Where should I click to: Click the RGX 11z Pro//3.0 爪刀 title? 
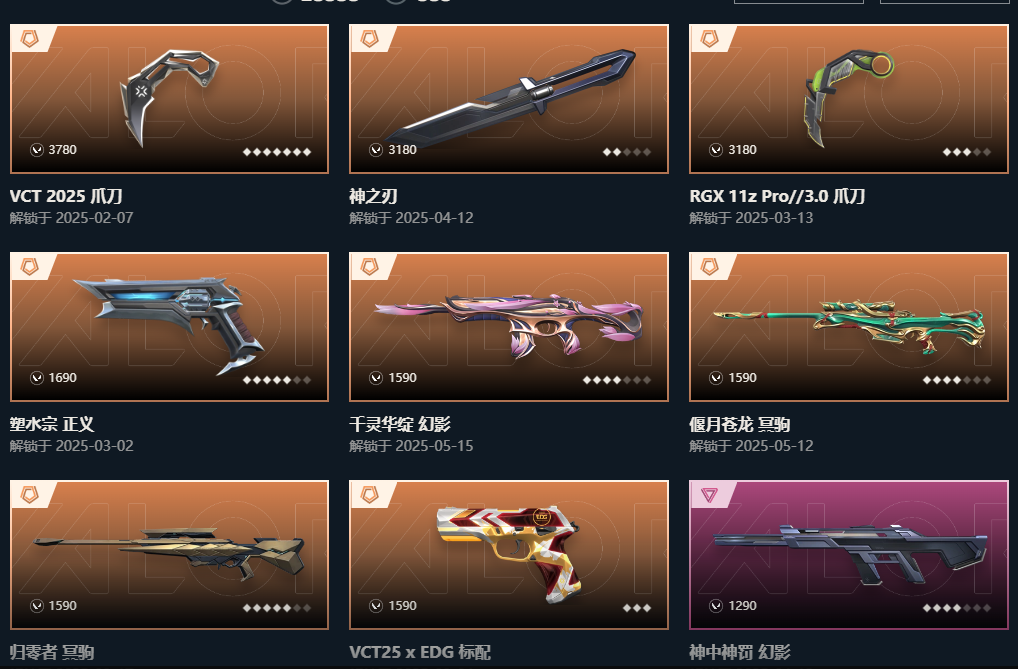pyautogui.click(x=777, y=196)
